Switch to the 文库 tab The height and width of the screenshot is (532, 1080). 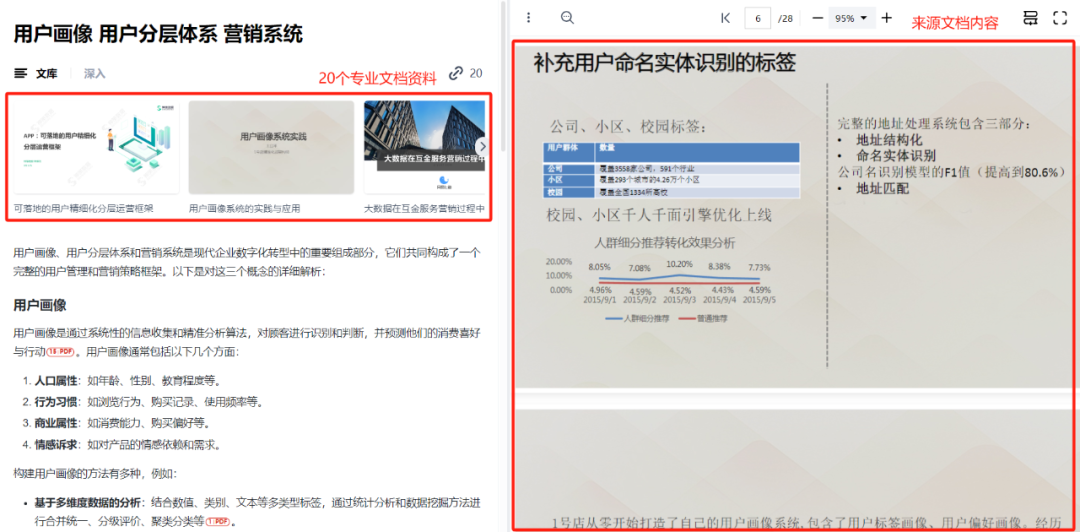[46, 74]
